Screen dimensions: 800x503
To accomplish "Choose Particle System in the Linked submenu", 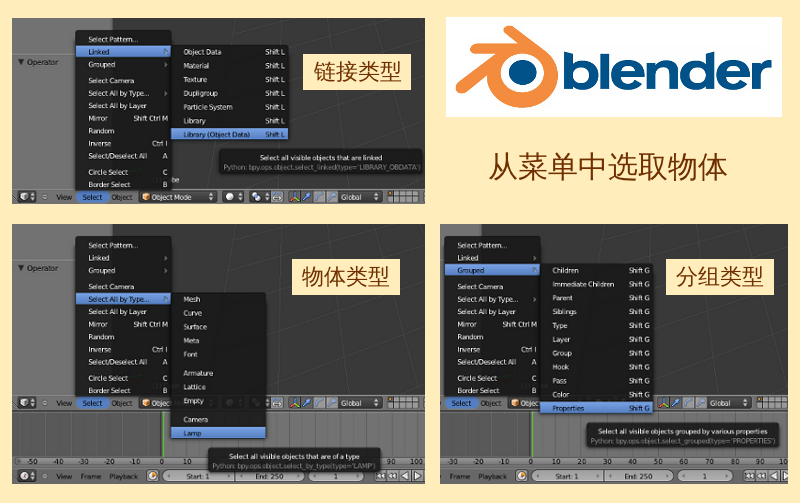I will [230, 107].
